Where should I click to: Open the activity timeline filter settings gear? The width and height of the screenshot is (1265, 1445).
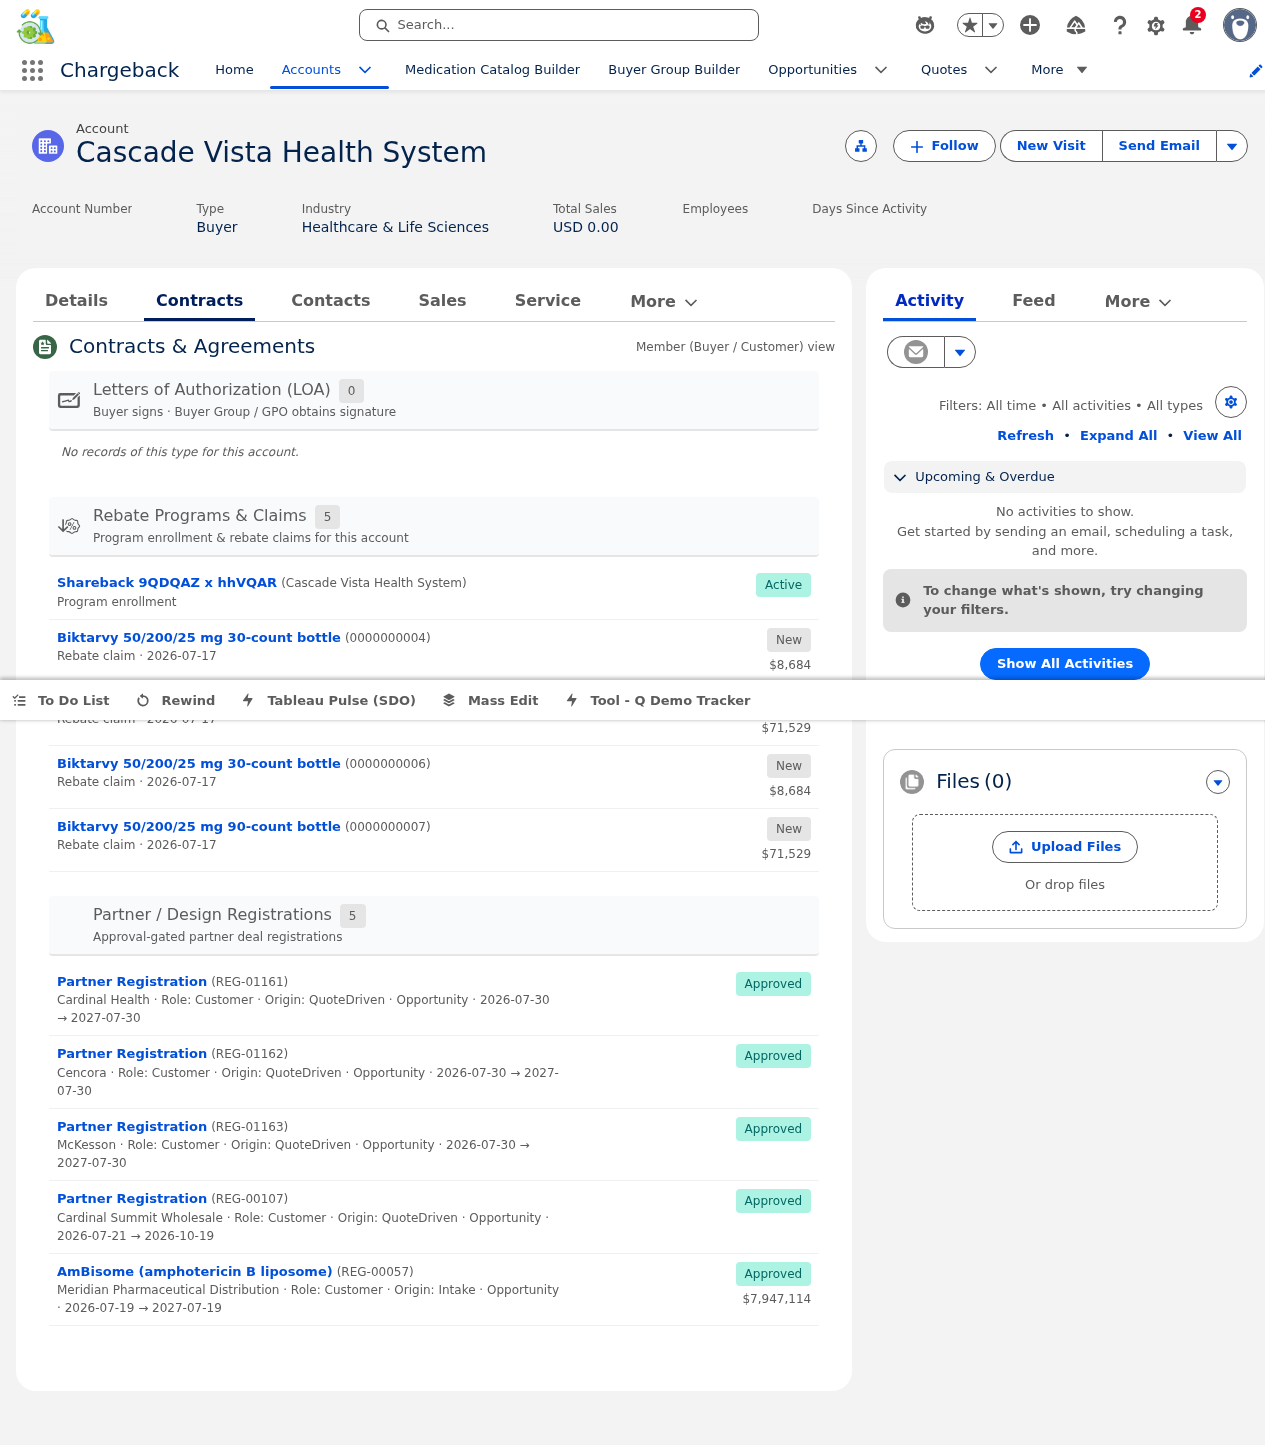1231,402
